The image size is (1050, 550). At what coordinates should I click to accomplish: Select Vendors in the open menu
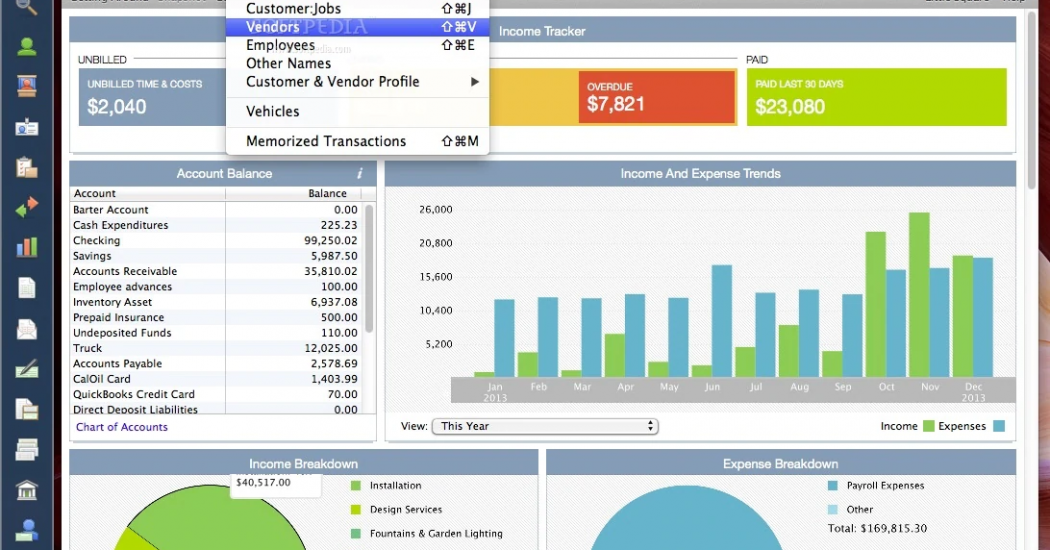pyautogui.click(x=358, y=27)
